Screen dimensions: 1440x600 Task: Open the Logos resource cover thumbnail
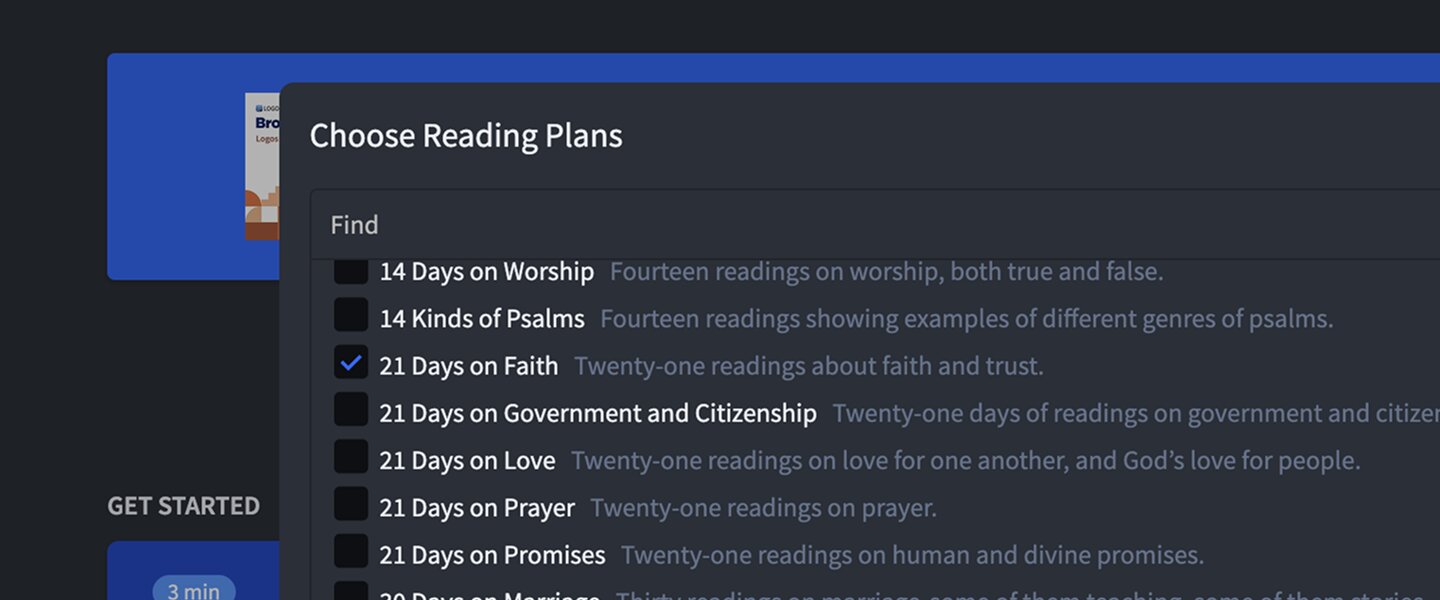tap(264, 165)
